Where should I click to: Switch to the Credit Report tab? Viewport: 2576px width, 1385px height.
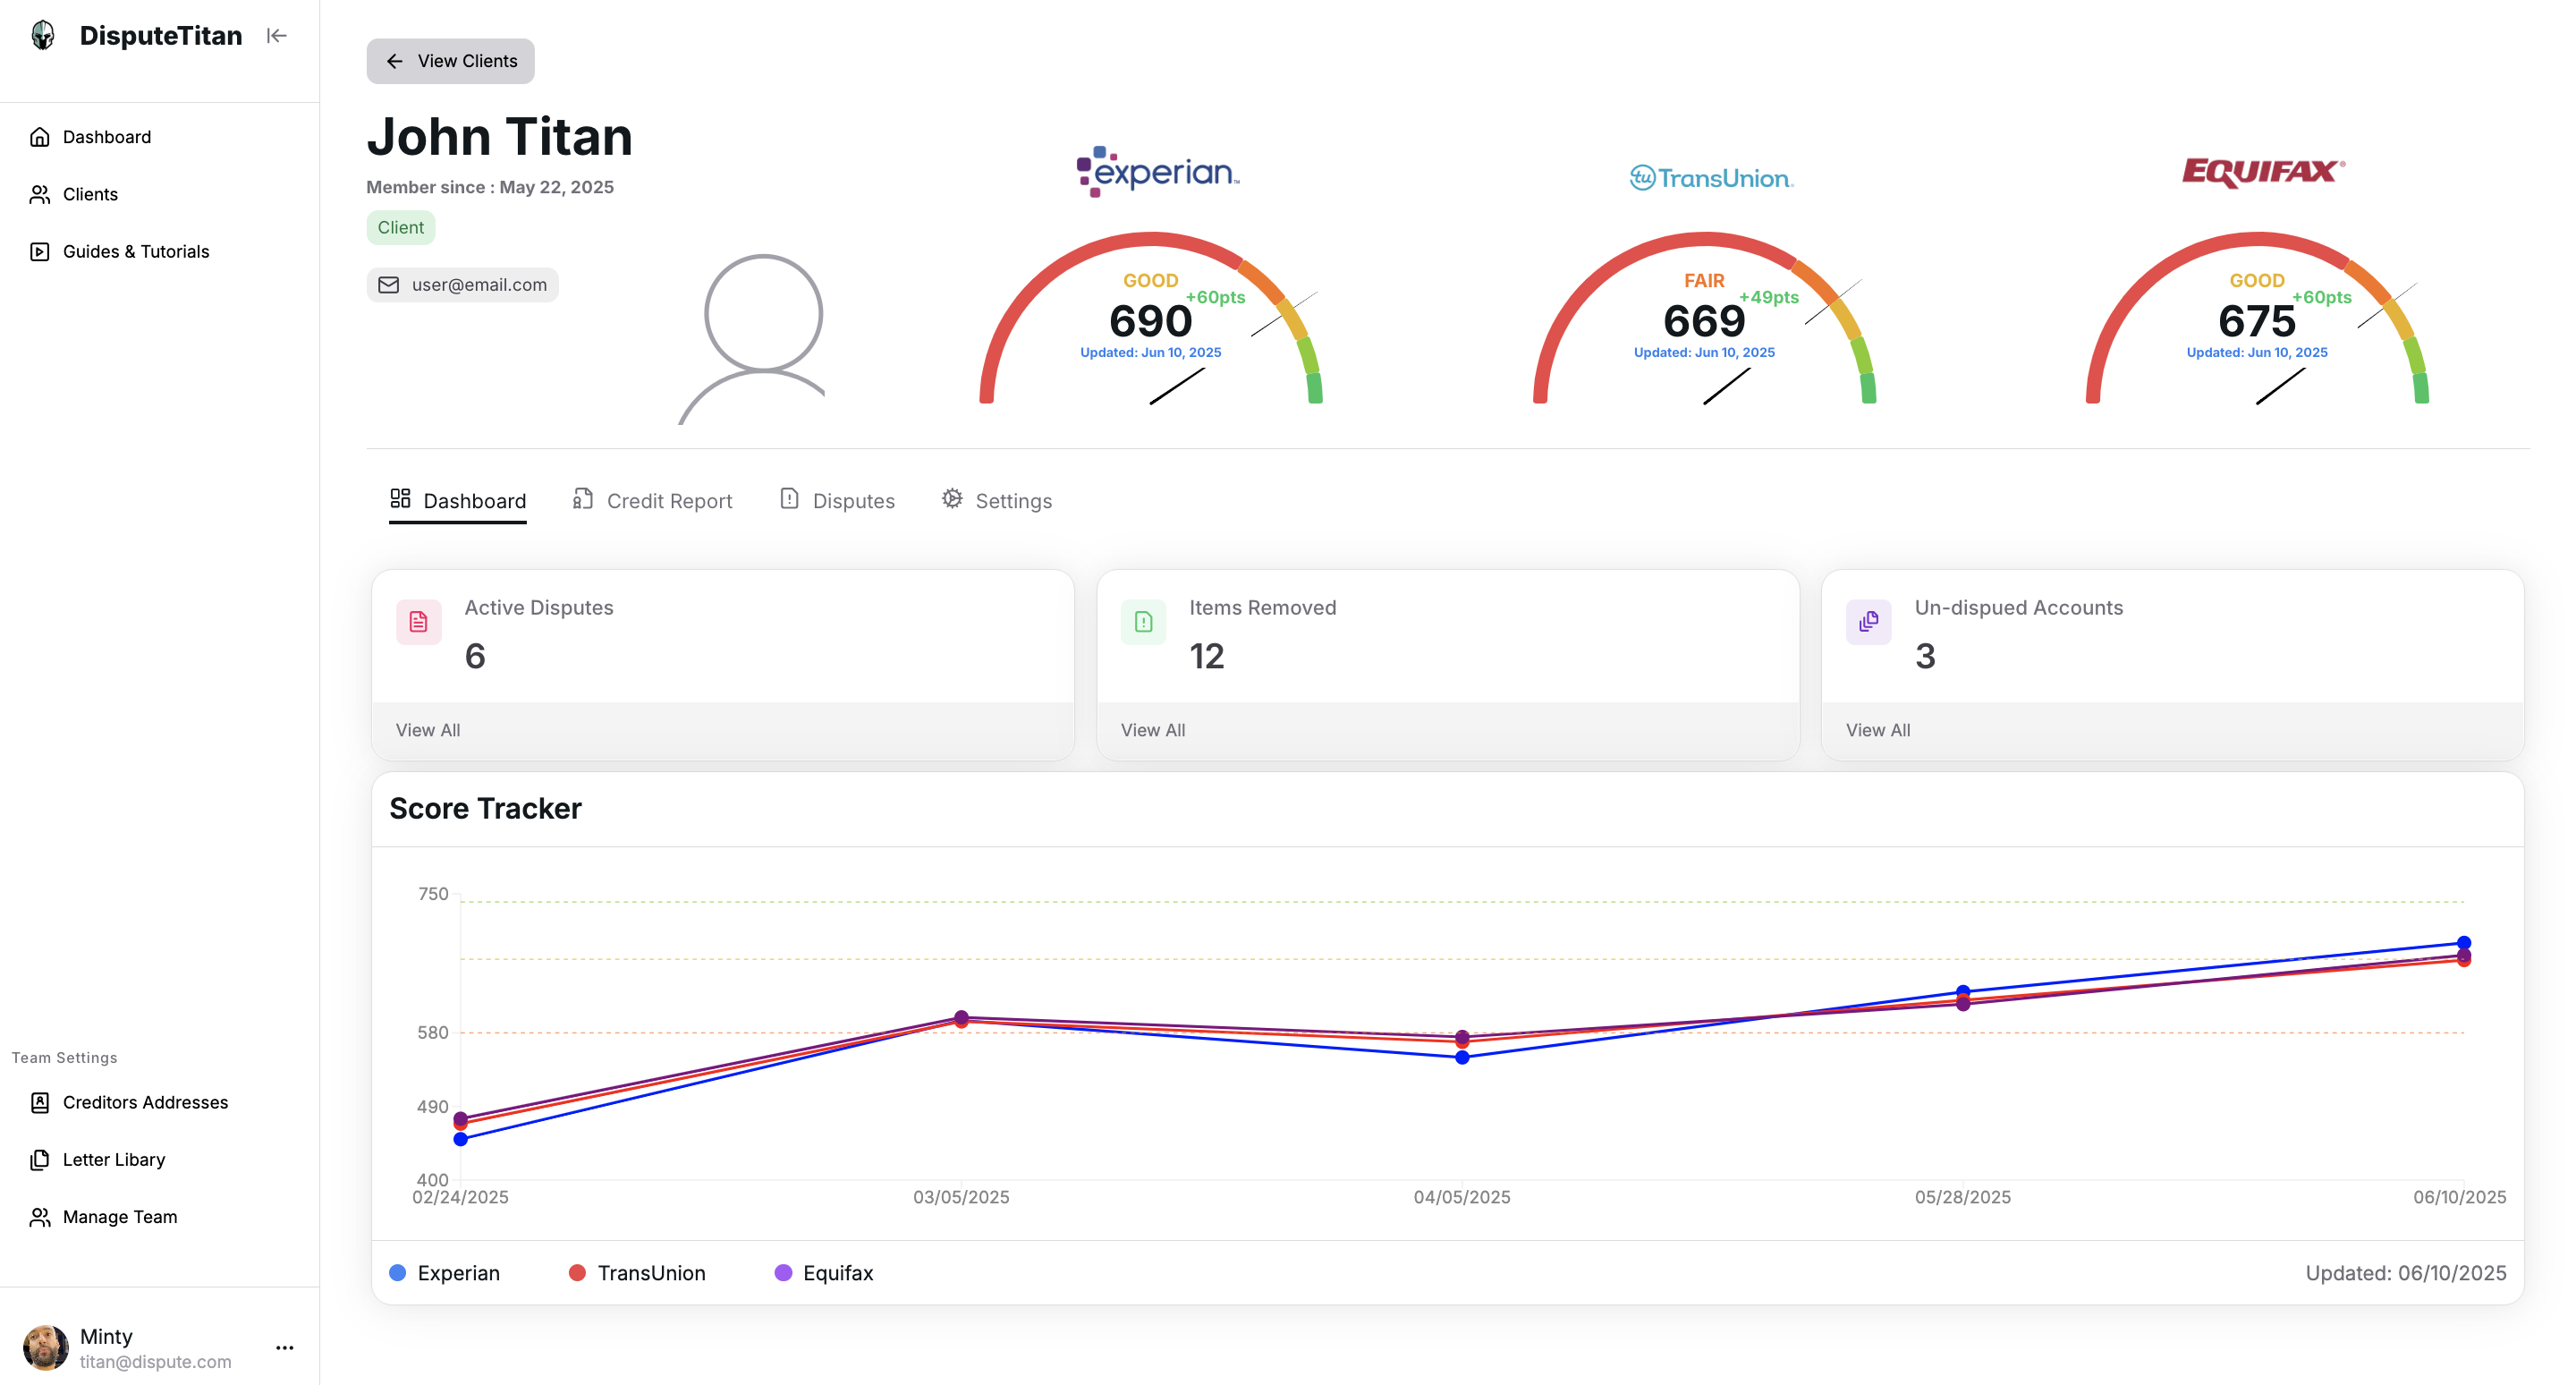pos(652,501)
